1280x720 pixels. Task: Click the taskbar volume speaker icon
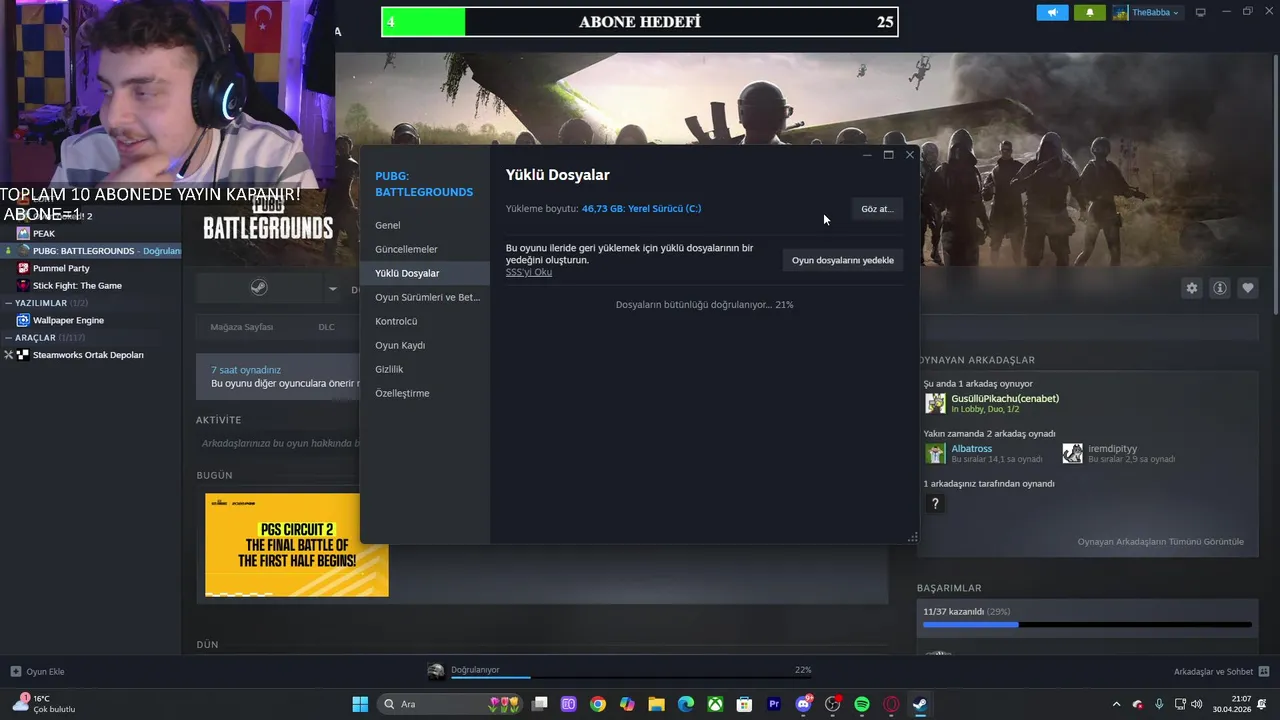[x=1197, y=704]
